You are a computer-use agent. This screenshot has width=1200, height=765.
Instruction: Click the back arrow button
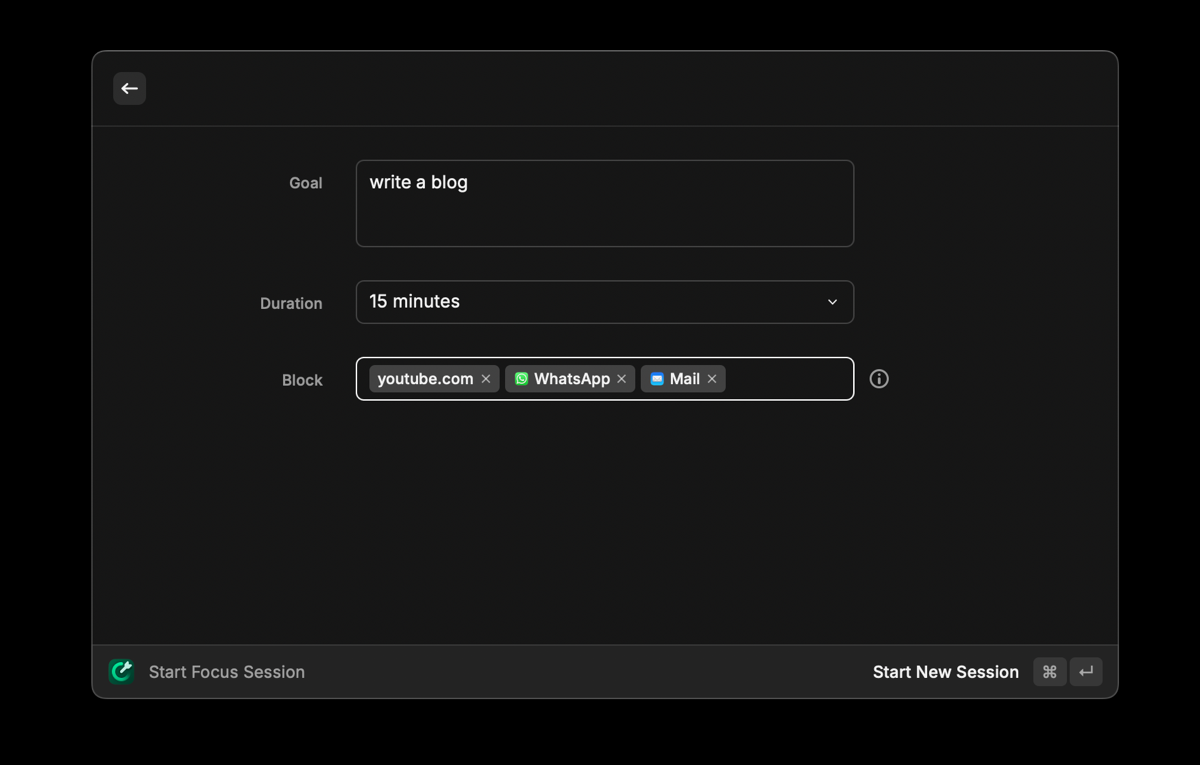pos(129,89)
